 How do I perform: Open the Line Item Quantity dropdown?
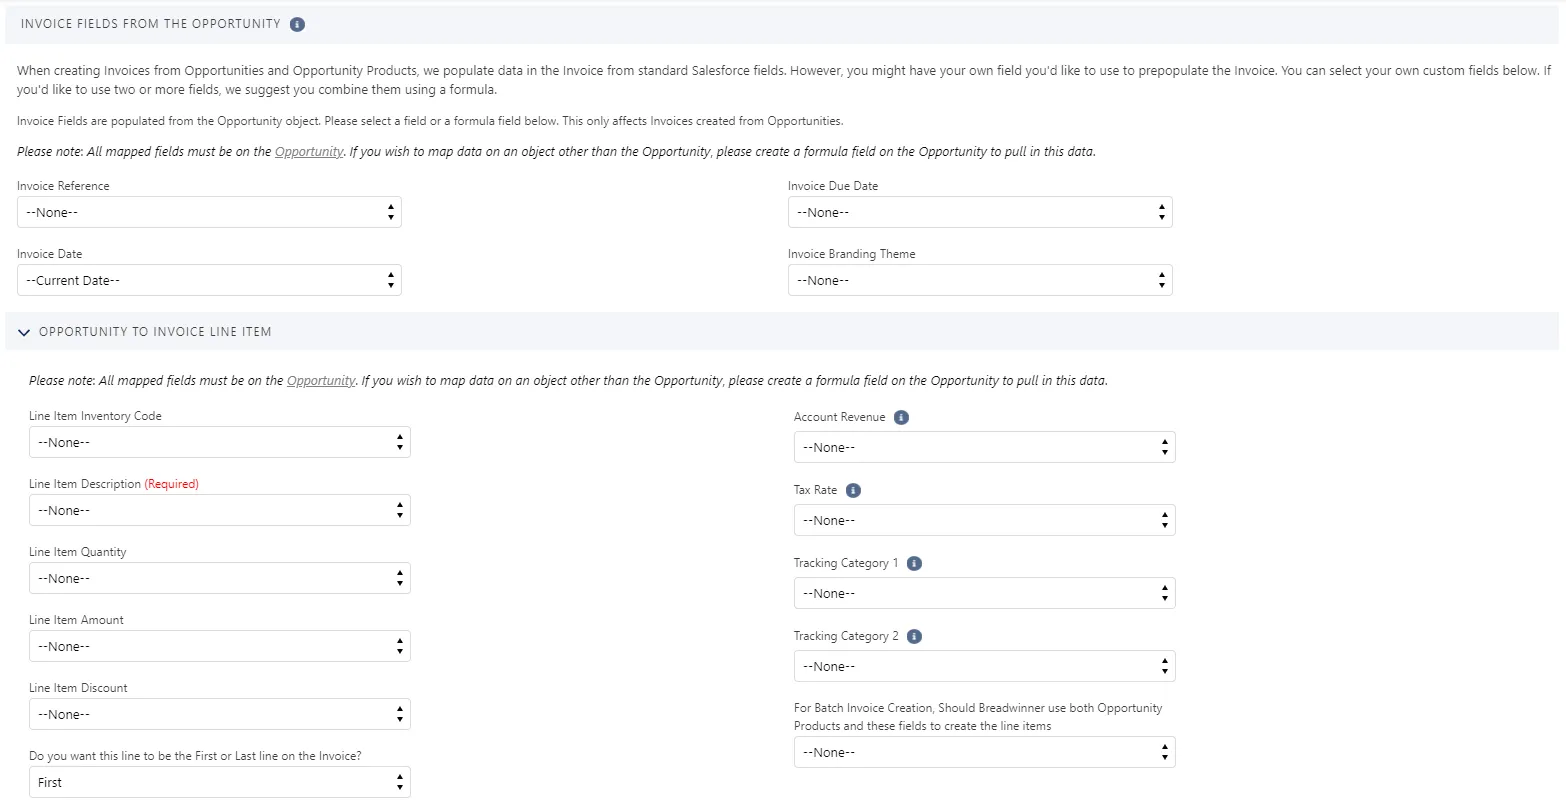[x=220, y=578]
